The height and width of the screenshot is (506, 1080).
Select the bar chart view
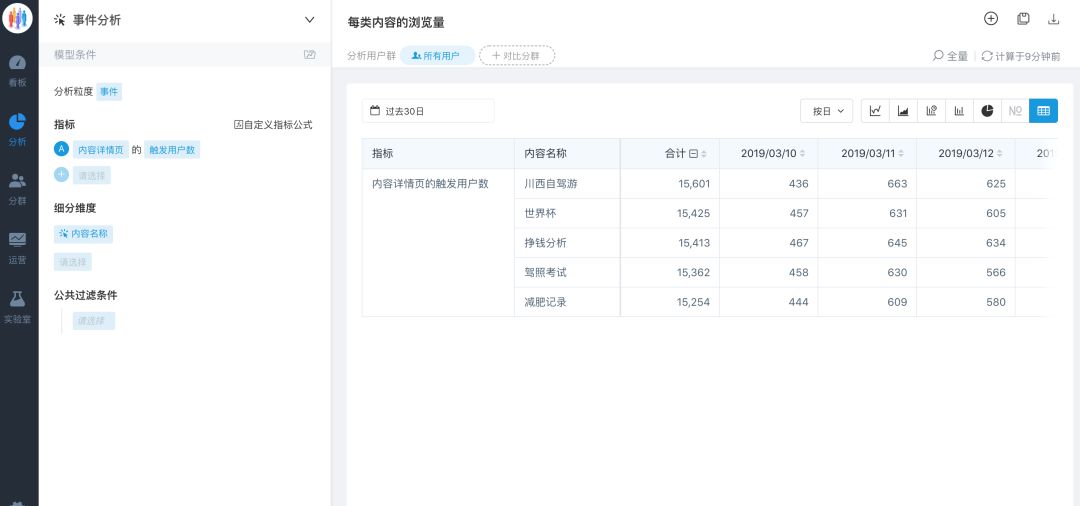(x=959, y=111)
